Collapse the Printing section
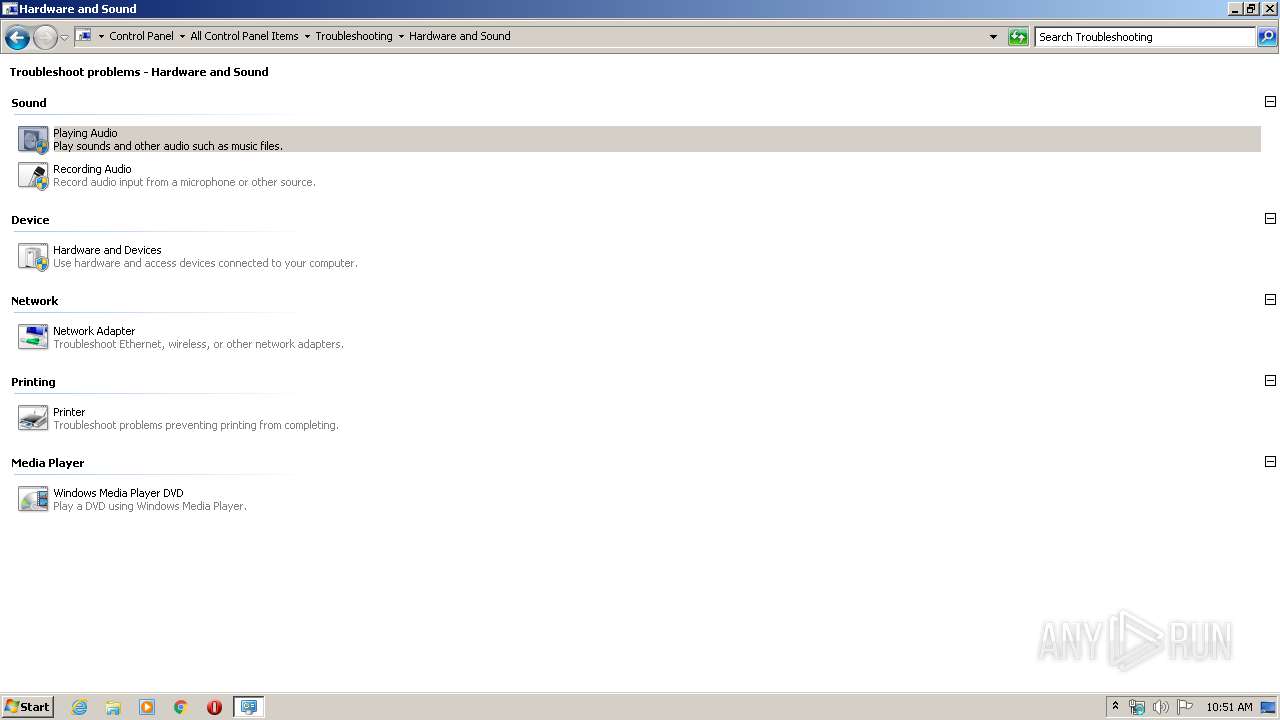The width and height of the screenshot is (1280, 720). click(1270, 381)
